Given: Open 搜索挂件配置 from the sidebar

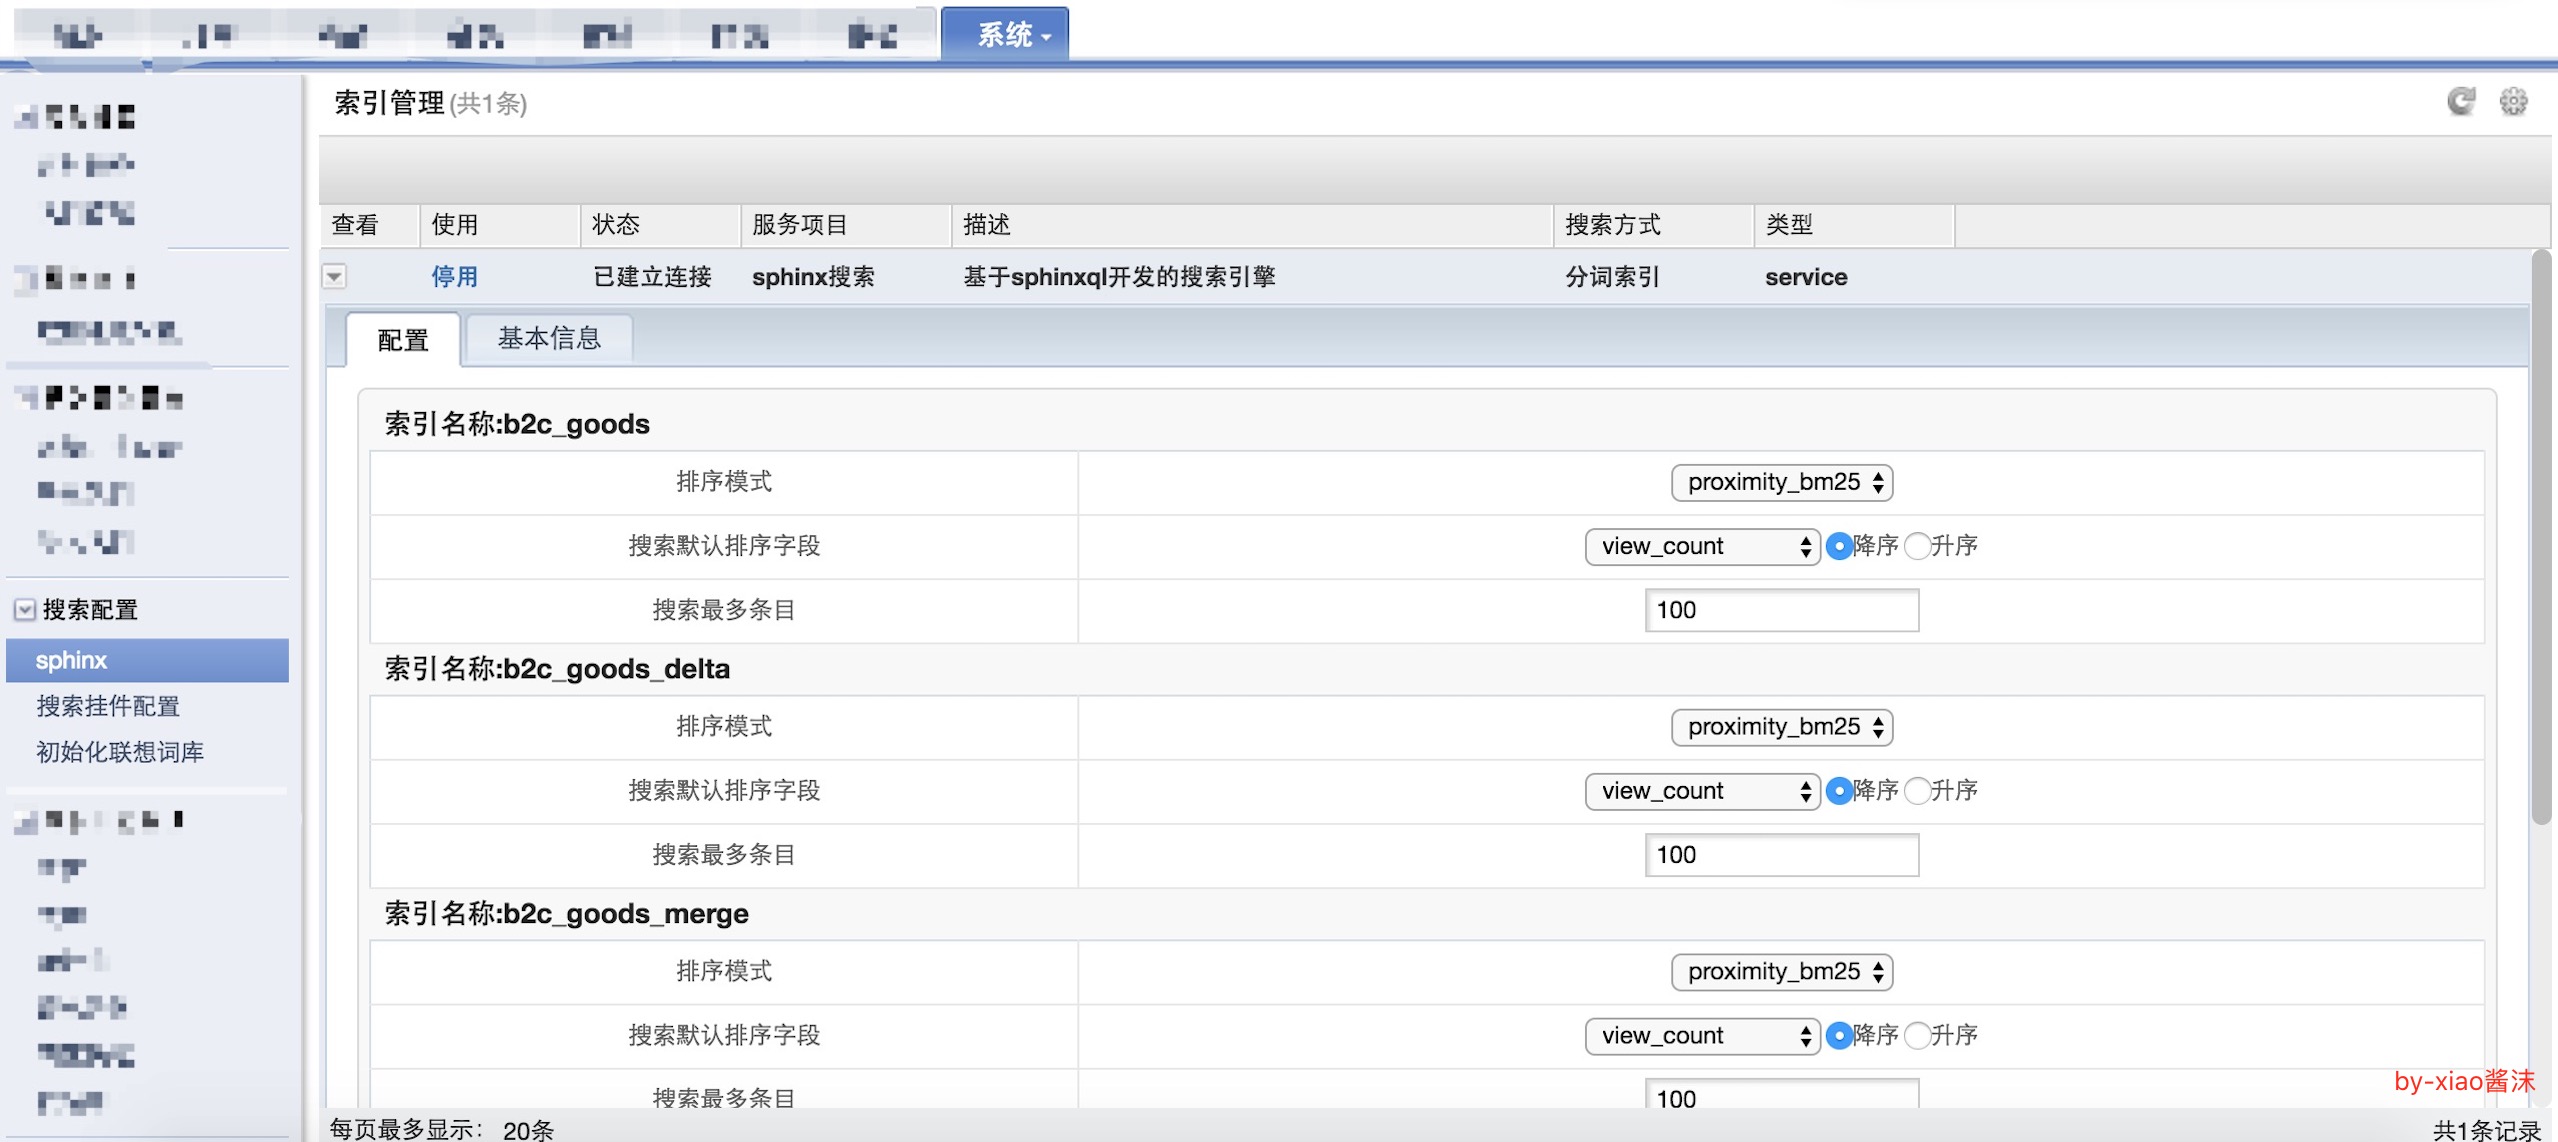Looking at the screenshot, I should (x=107, y=706).
